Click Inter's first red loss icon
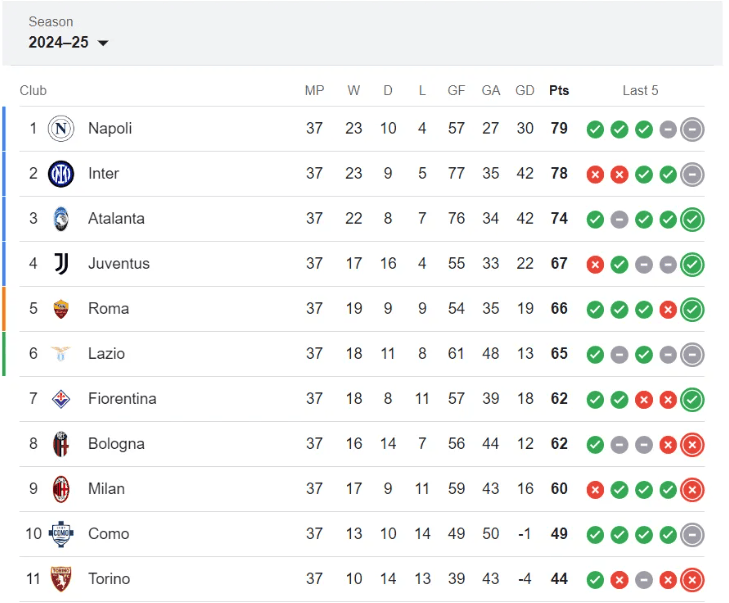 [x=595, y=174]
